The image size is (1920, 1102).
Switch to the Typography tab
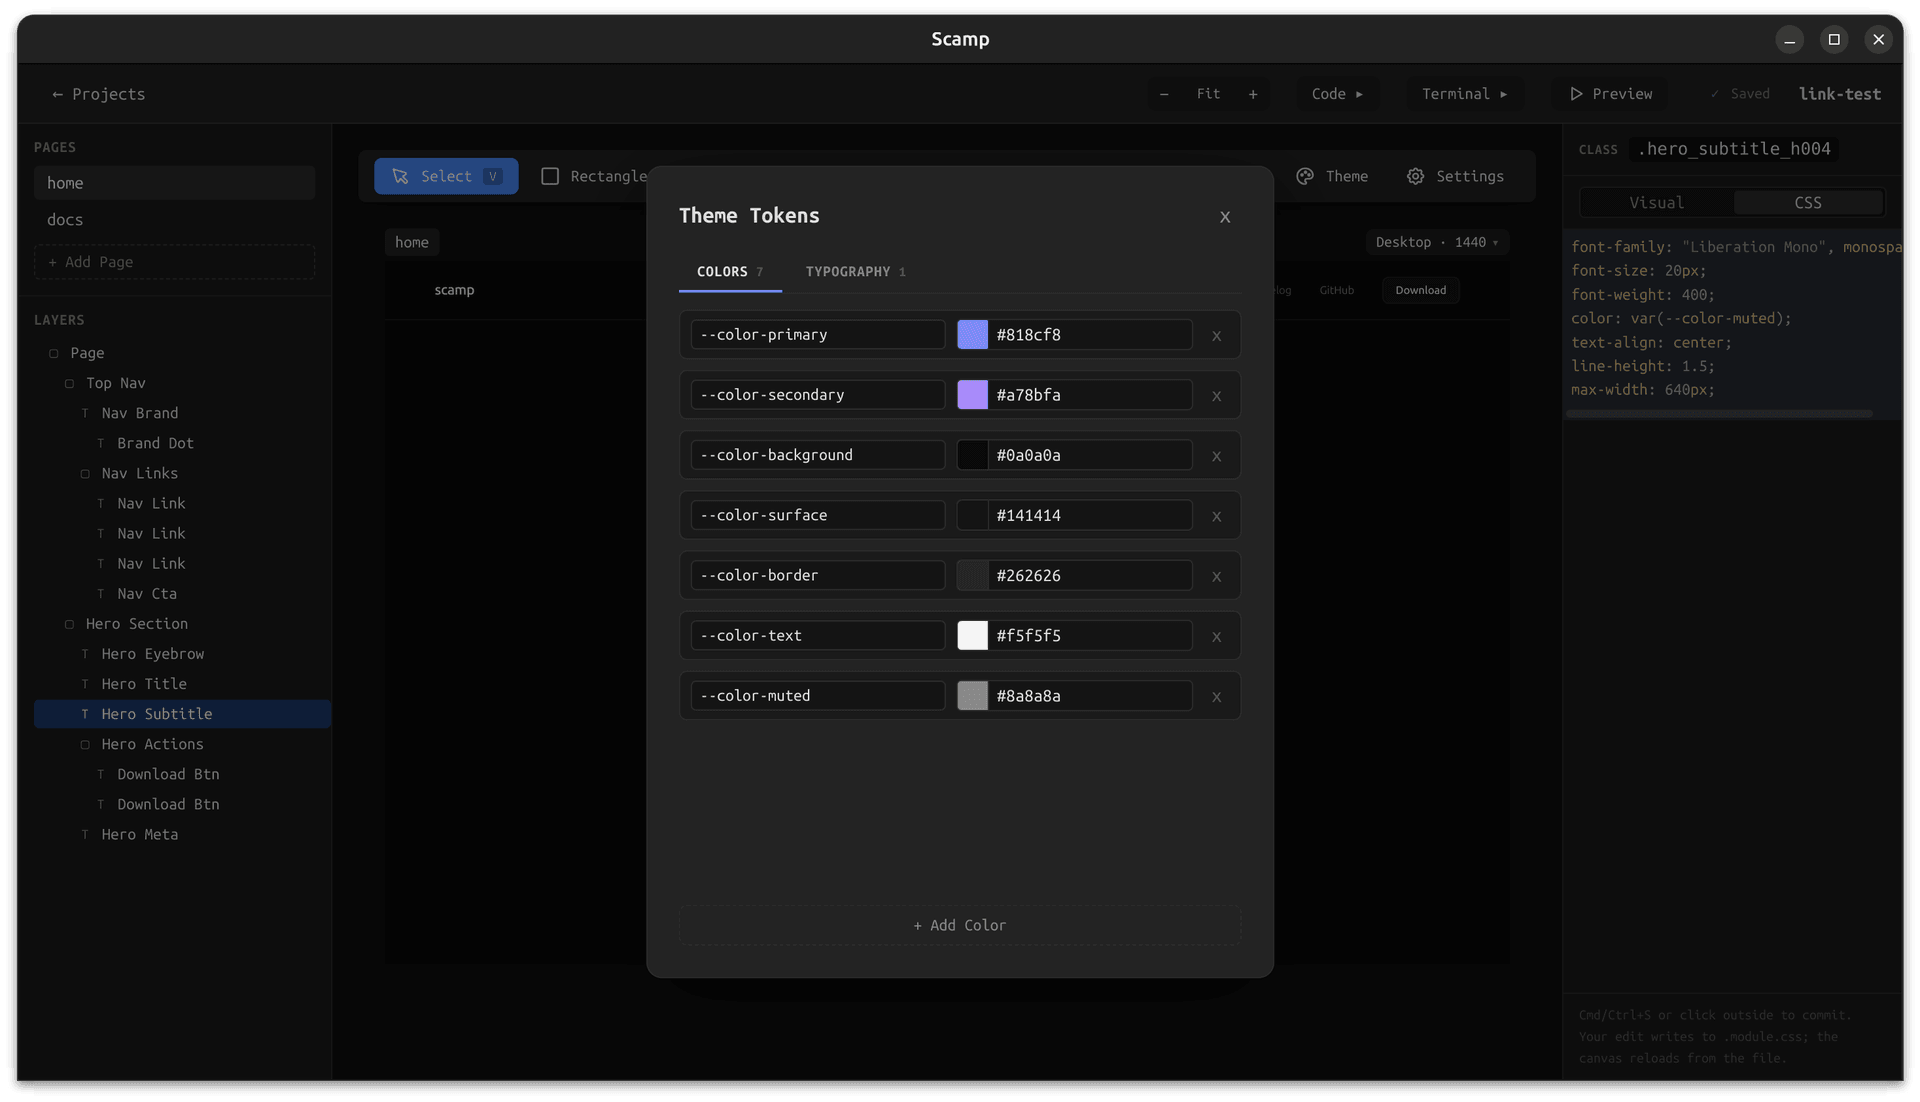(x=855, y=272)
